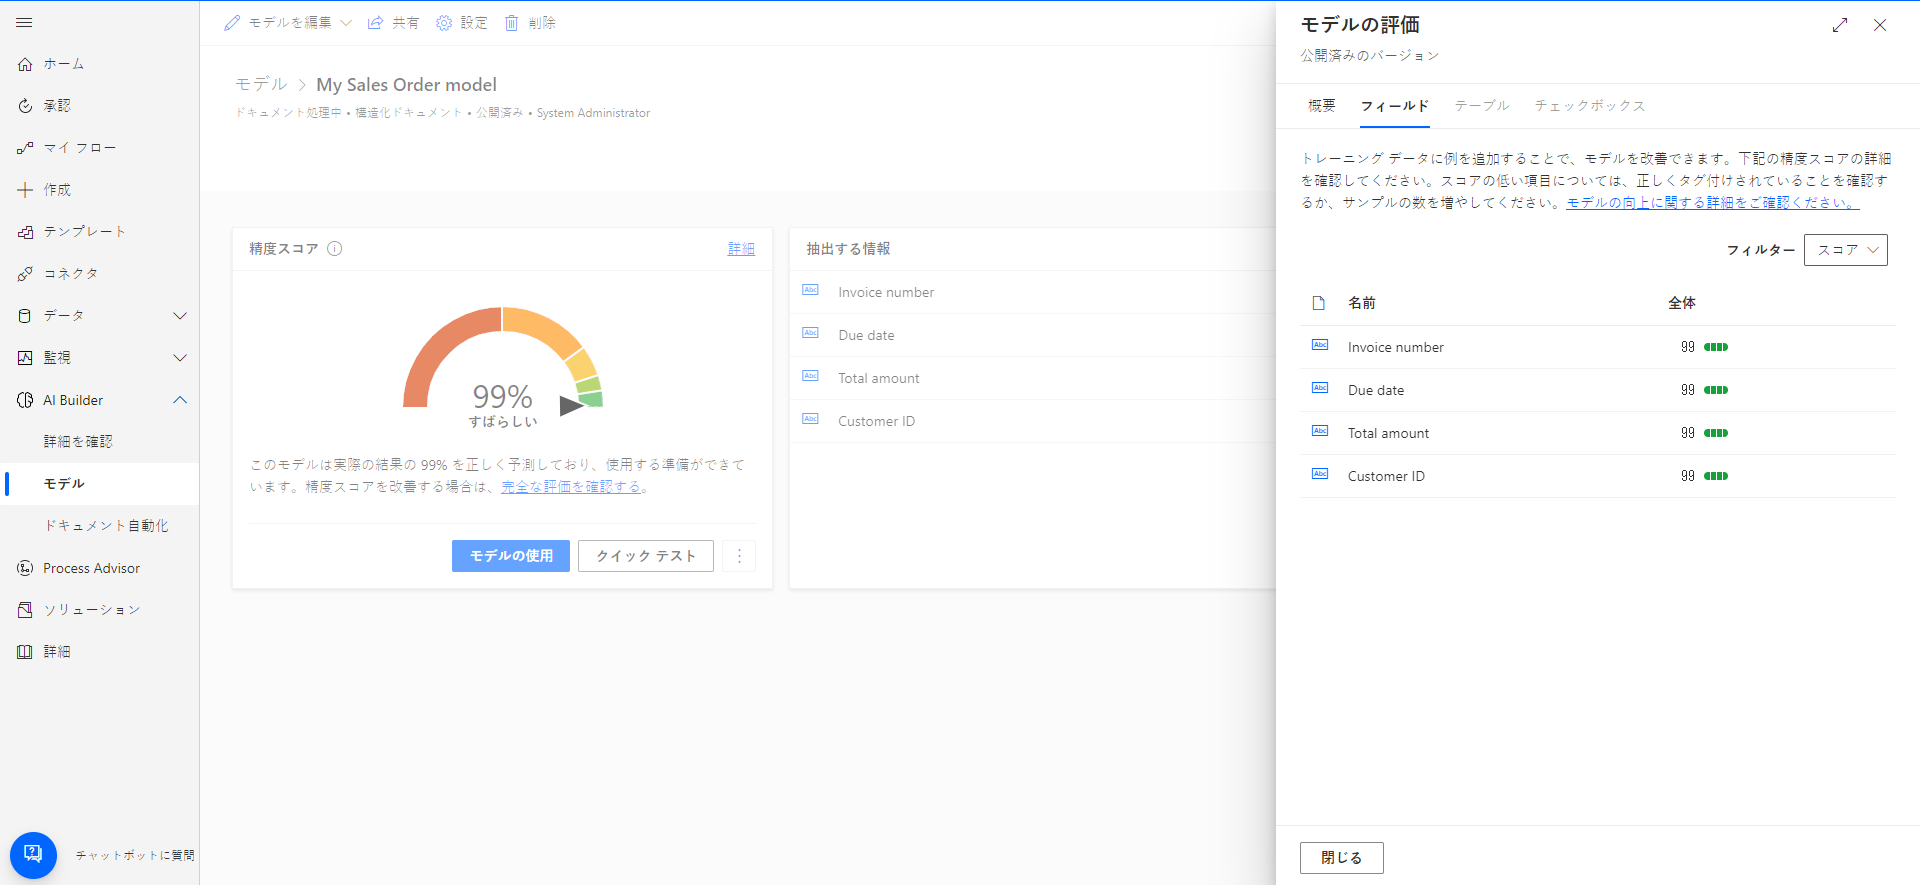The width and height of the screenshot is (1920, 885).
Task: Open the スコア filter dropdown
Action: pyautogui.click(x=1846, y=250)
